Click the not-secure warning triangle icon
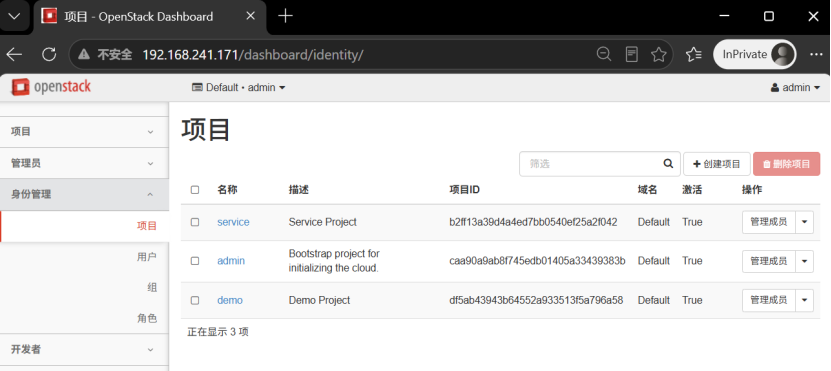 83,54
